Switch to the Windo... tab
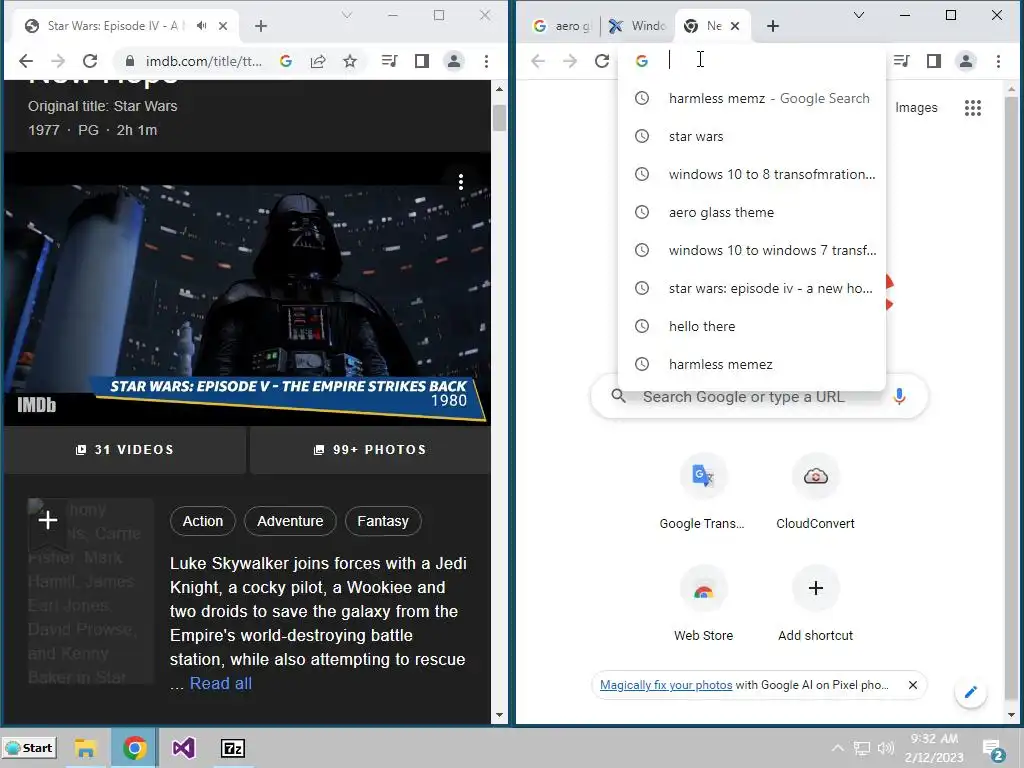This screenshot has height=768, width=1024. point(637,26)
